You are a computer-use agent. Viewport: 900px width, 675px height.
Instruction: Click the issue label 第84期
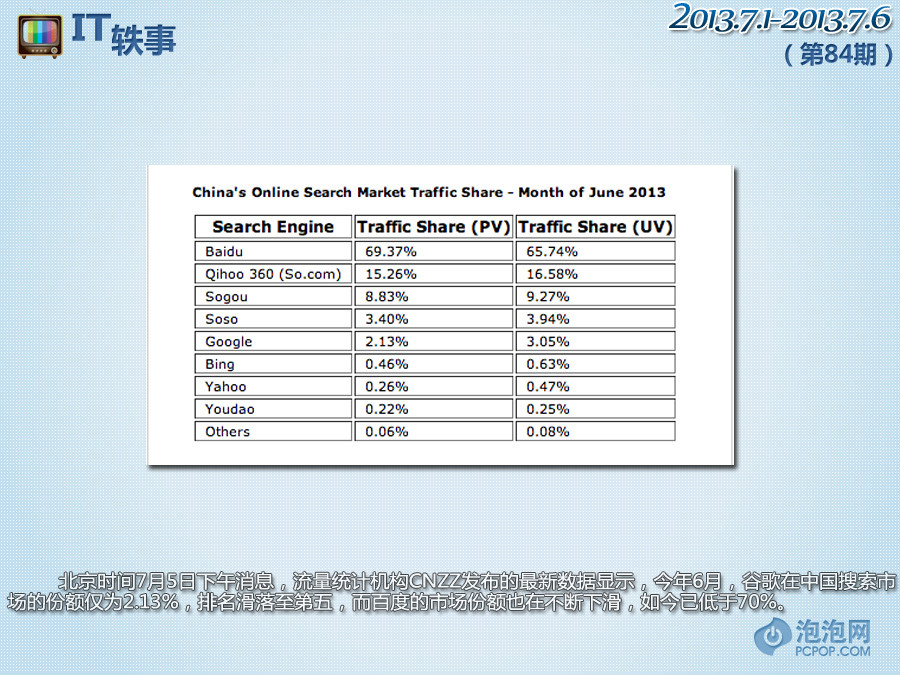[x=839, y=55]
